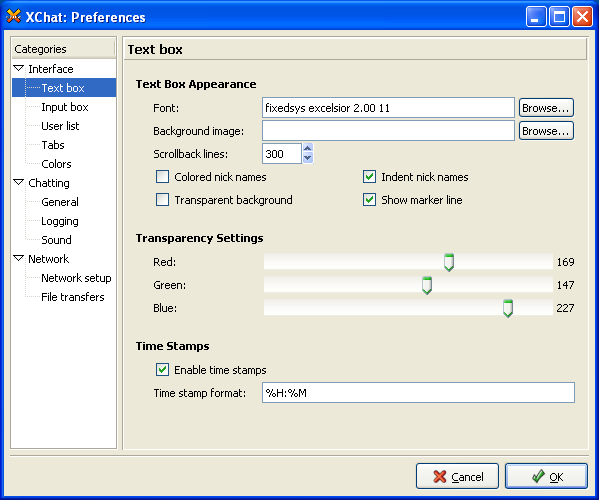
Task: Click the Green transparency slider handle
Action: 427,285
